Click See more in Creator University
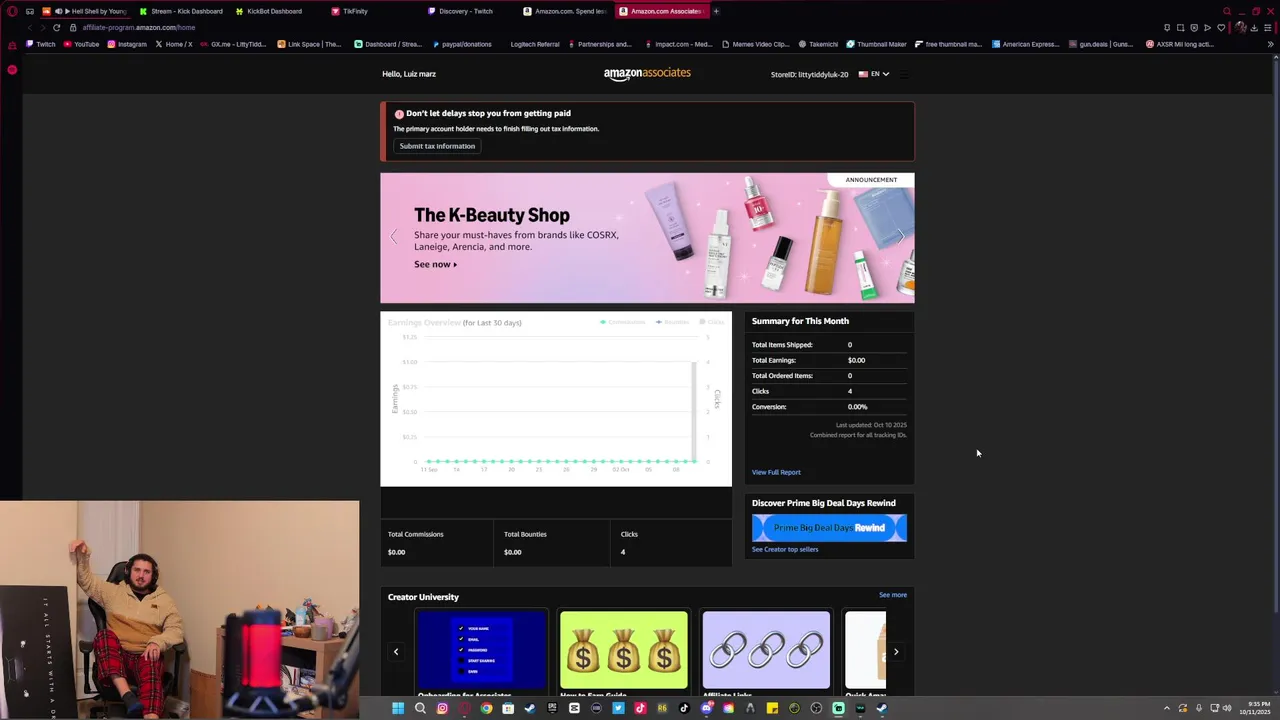The image size is (1280, 720). [893, 595]
